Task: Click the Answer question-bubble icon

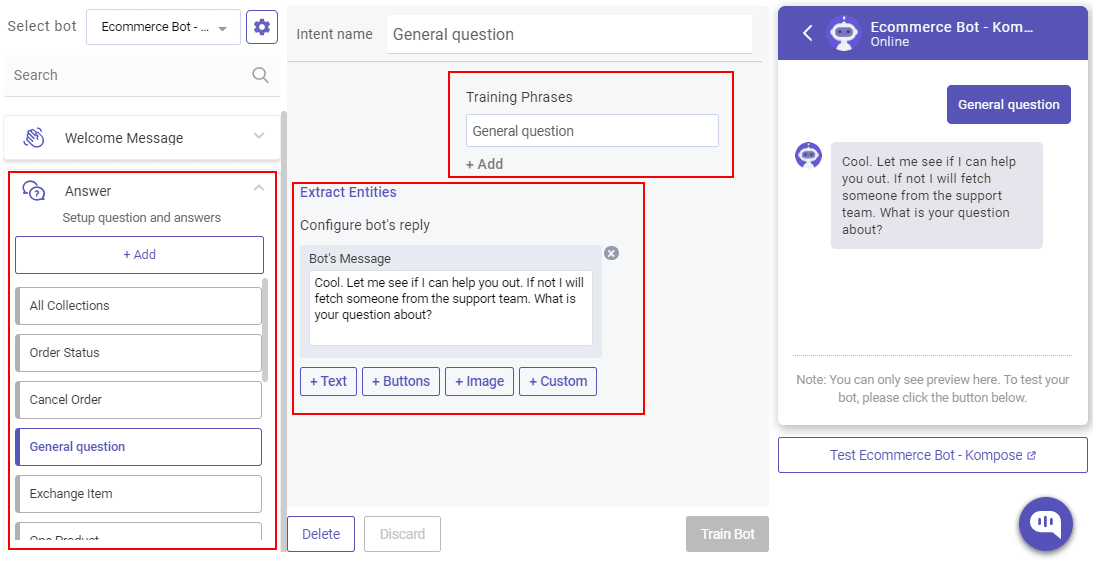Action: click(34, 191)
